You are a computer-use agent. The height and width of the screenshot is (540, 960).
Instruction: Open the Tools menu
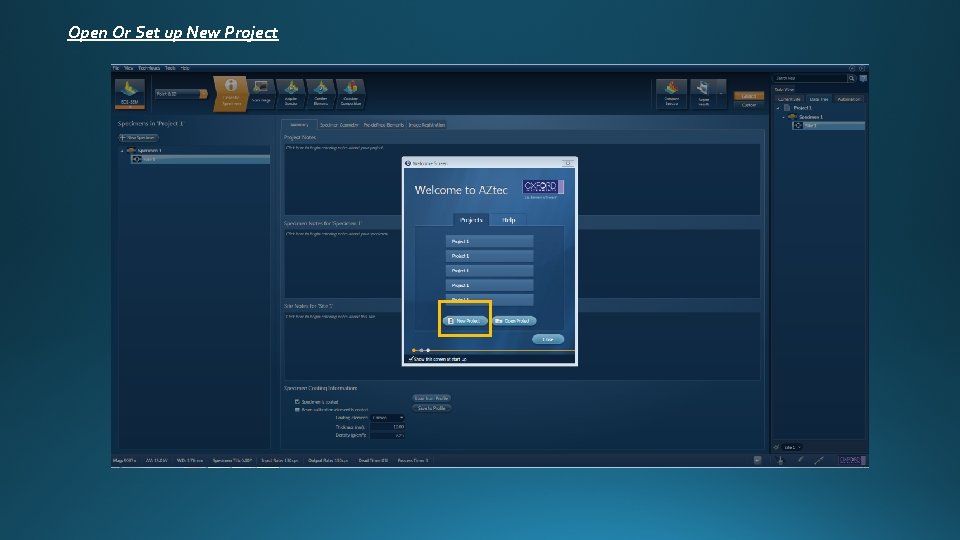click(x=170, y=68)
